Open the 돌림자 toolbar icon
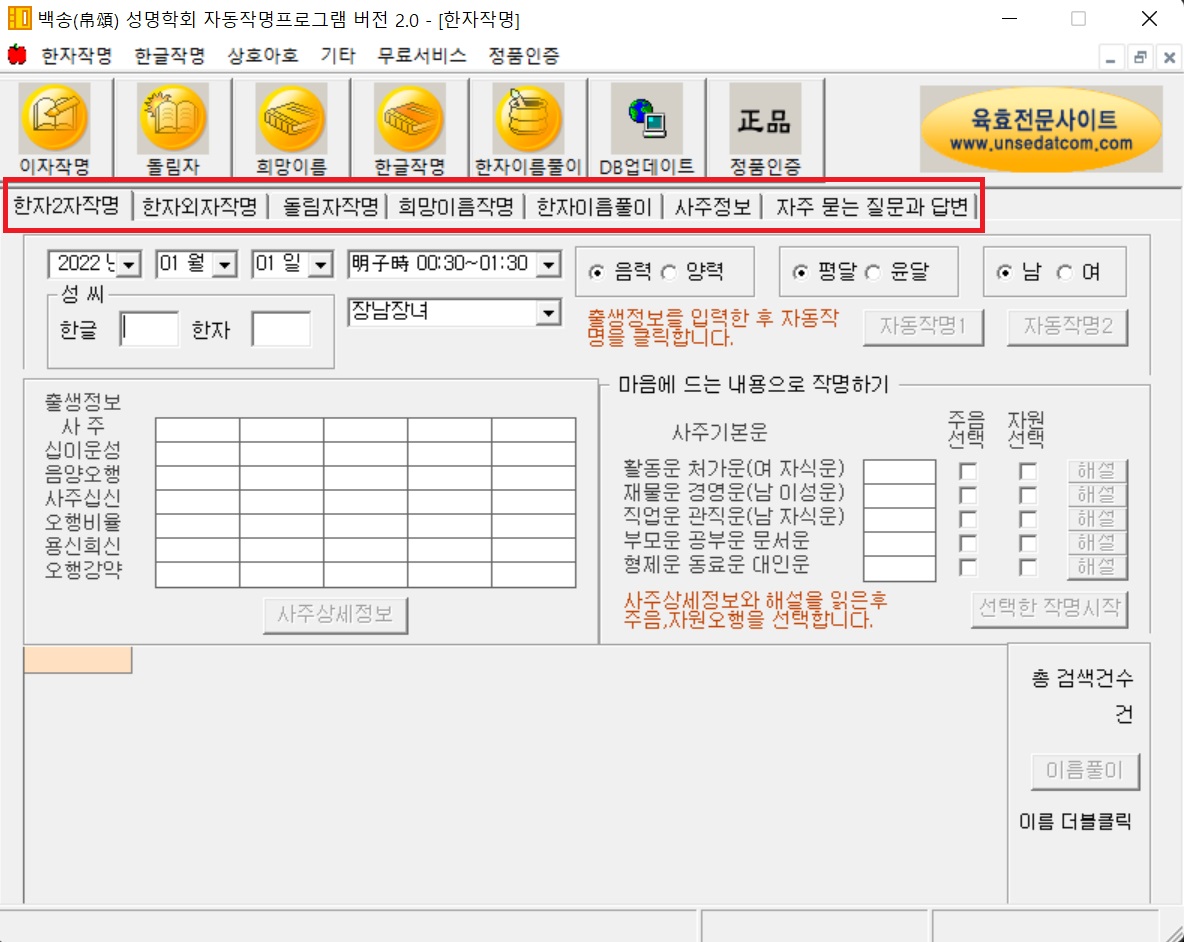Viewport: 1184px width, 942px height. (x=173, y=128)
